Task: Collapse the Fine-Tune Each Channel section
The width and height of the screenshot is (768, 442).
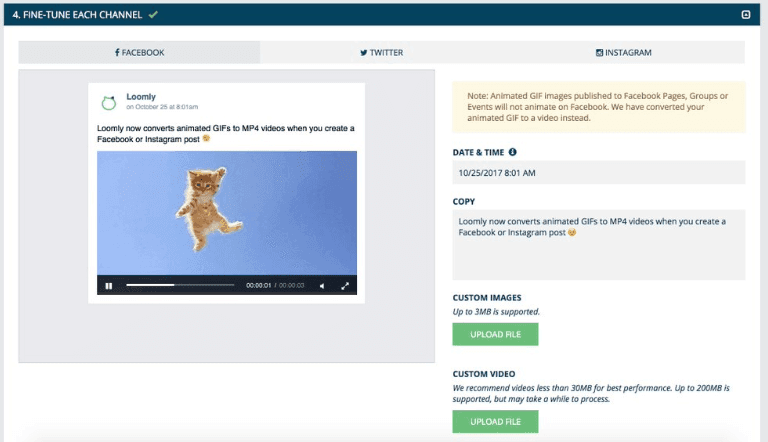Action: pos(745,15)
